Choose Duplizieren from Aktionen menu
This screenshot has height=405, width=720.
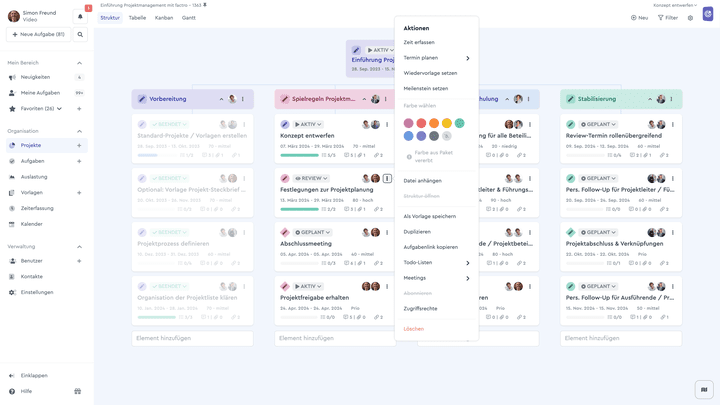[x=417, y=232]
